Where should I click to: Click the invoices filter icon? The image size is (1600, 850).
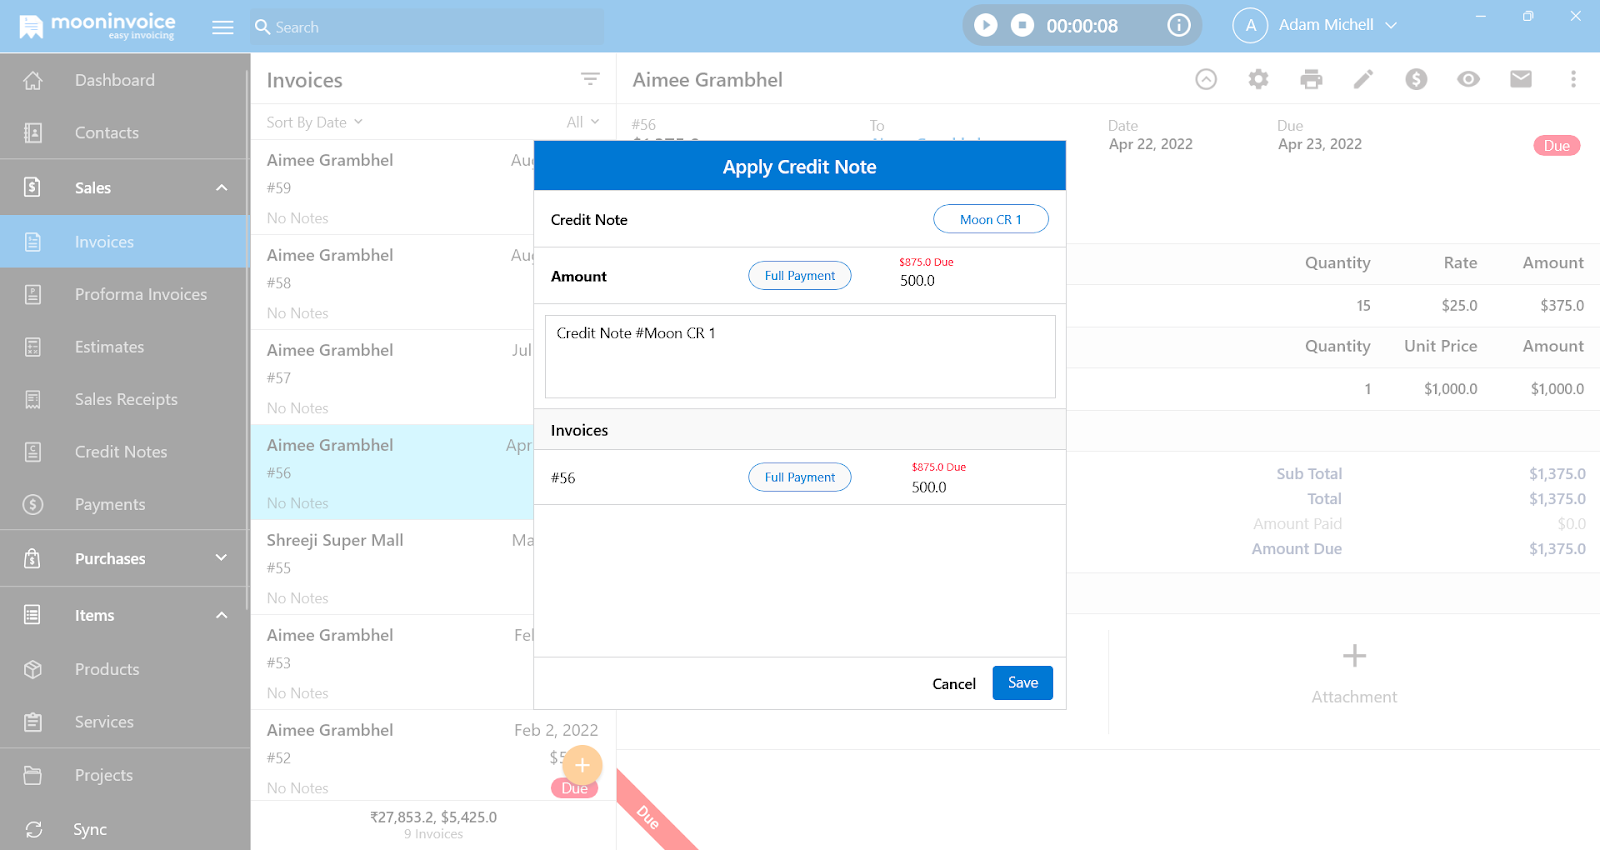[590, 79]
